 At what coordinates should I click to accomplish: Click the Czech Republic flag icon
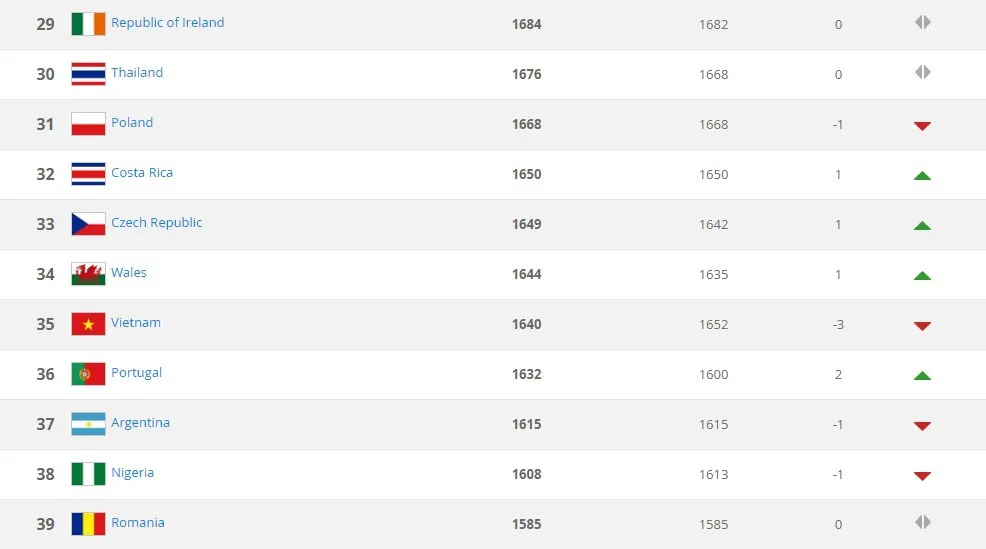point(88,224)
